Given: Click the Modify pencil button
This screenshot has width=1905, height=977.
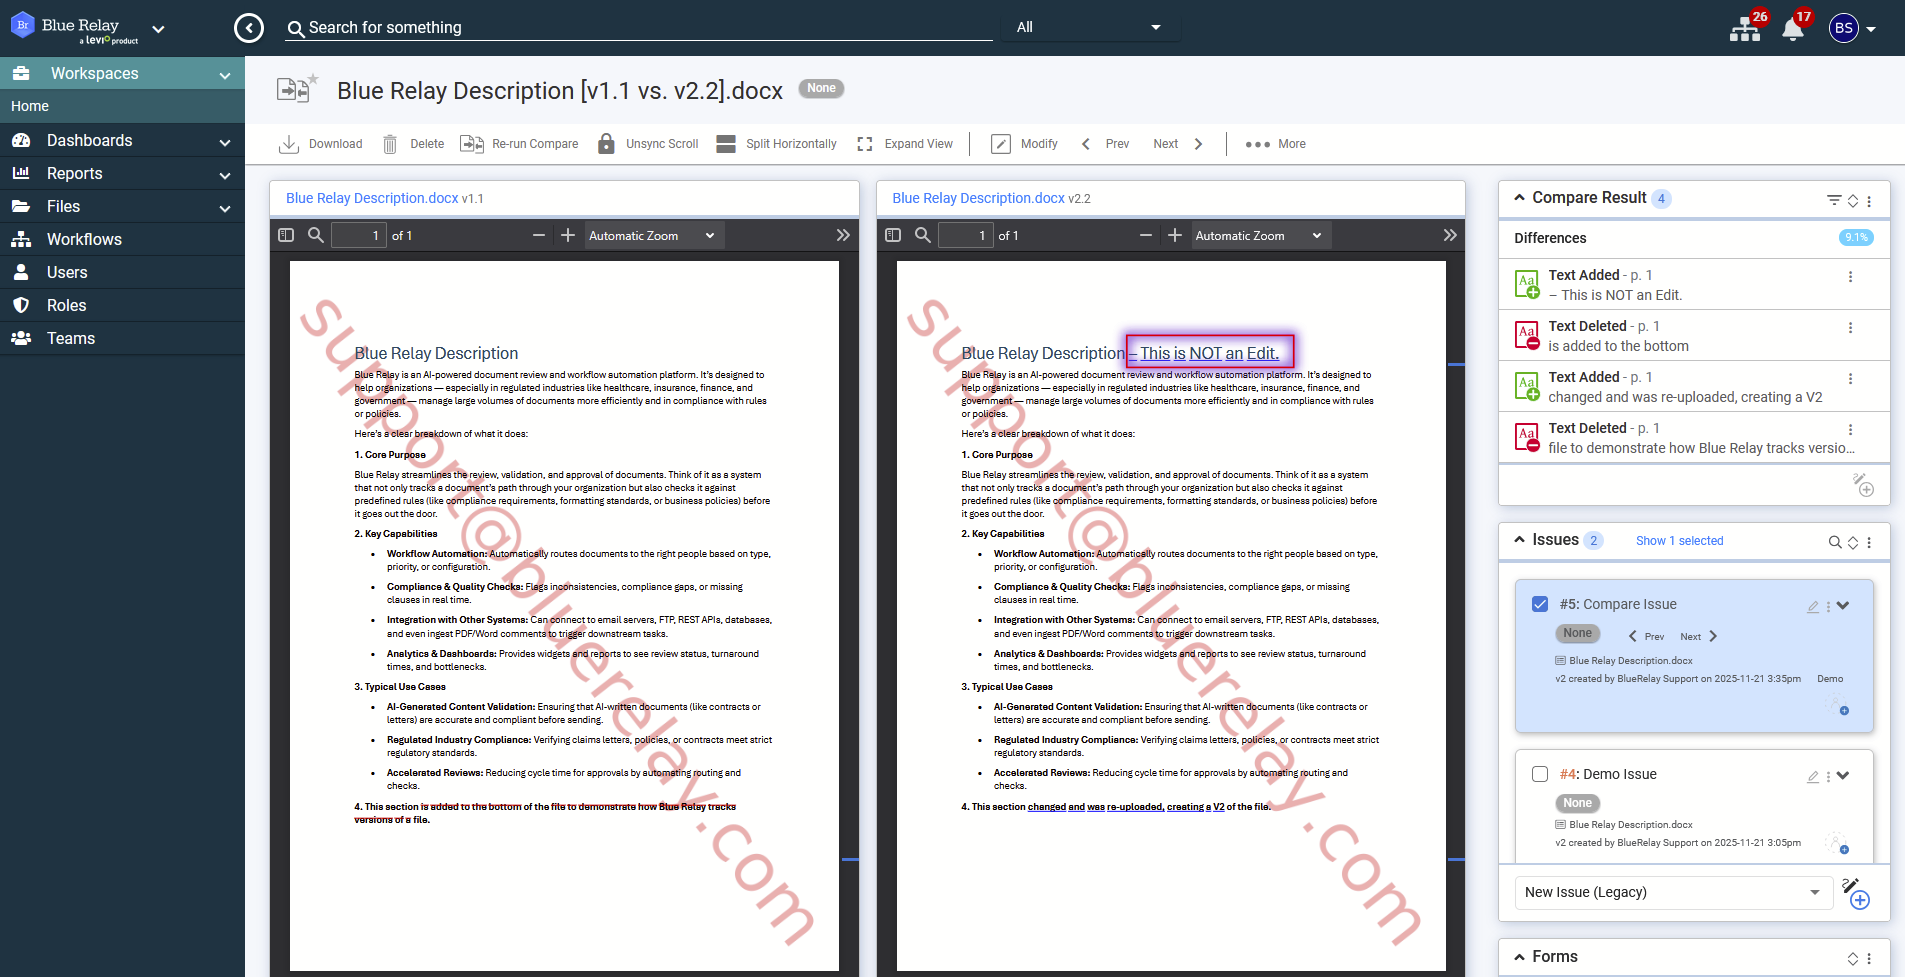Looking at the screenshot, I should pyautogui.click(x=1024, y=144).
